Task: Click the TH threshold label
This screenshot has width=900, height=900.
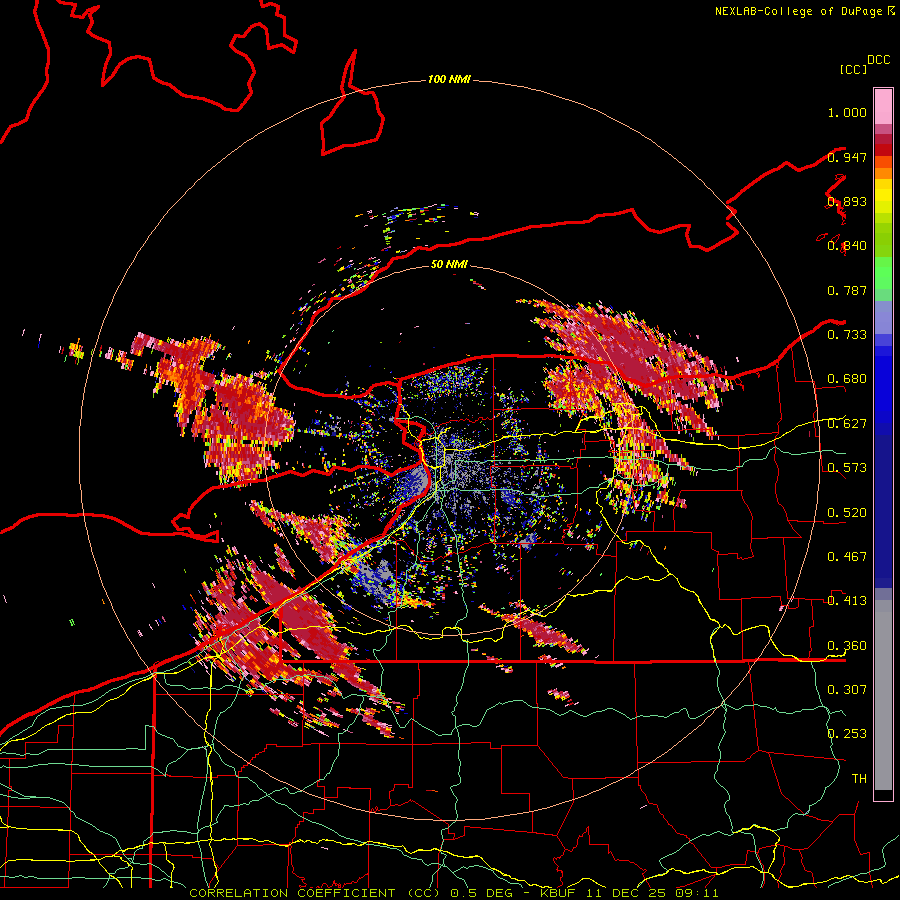Action: coord(859,778)
